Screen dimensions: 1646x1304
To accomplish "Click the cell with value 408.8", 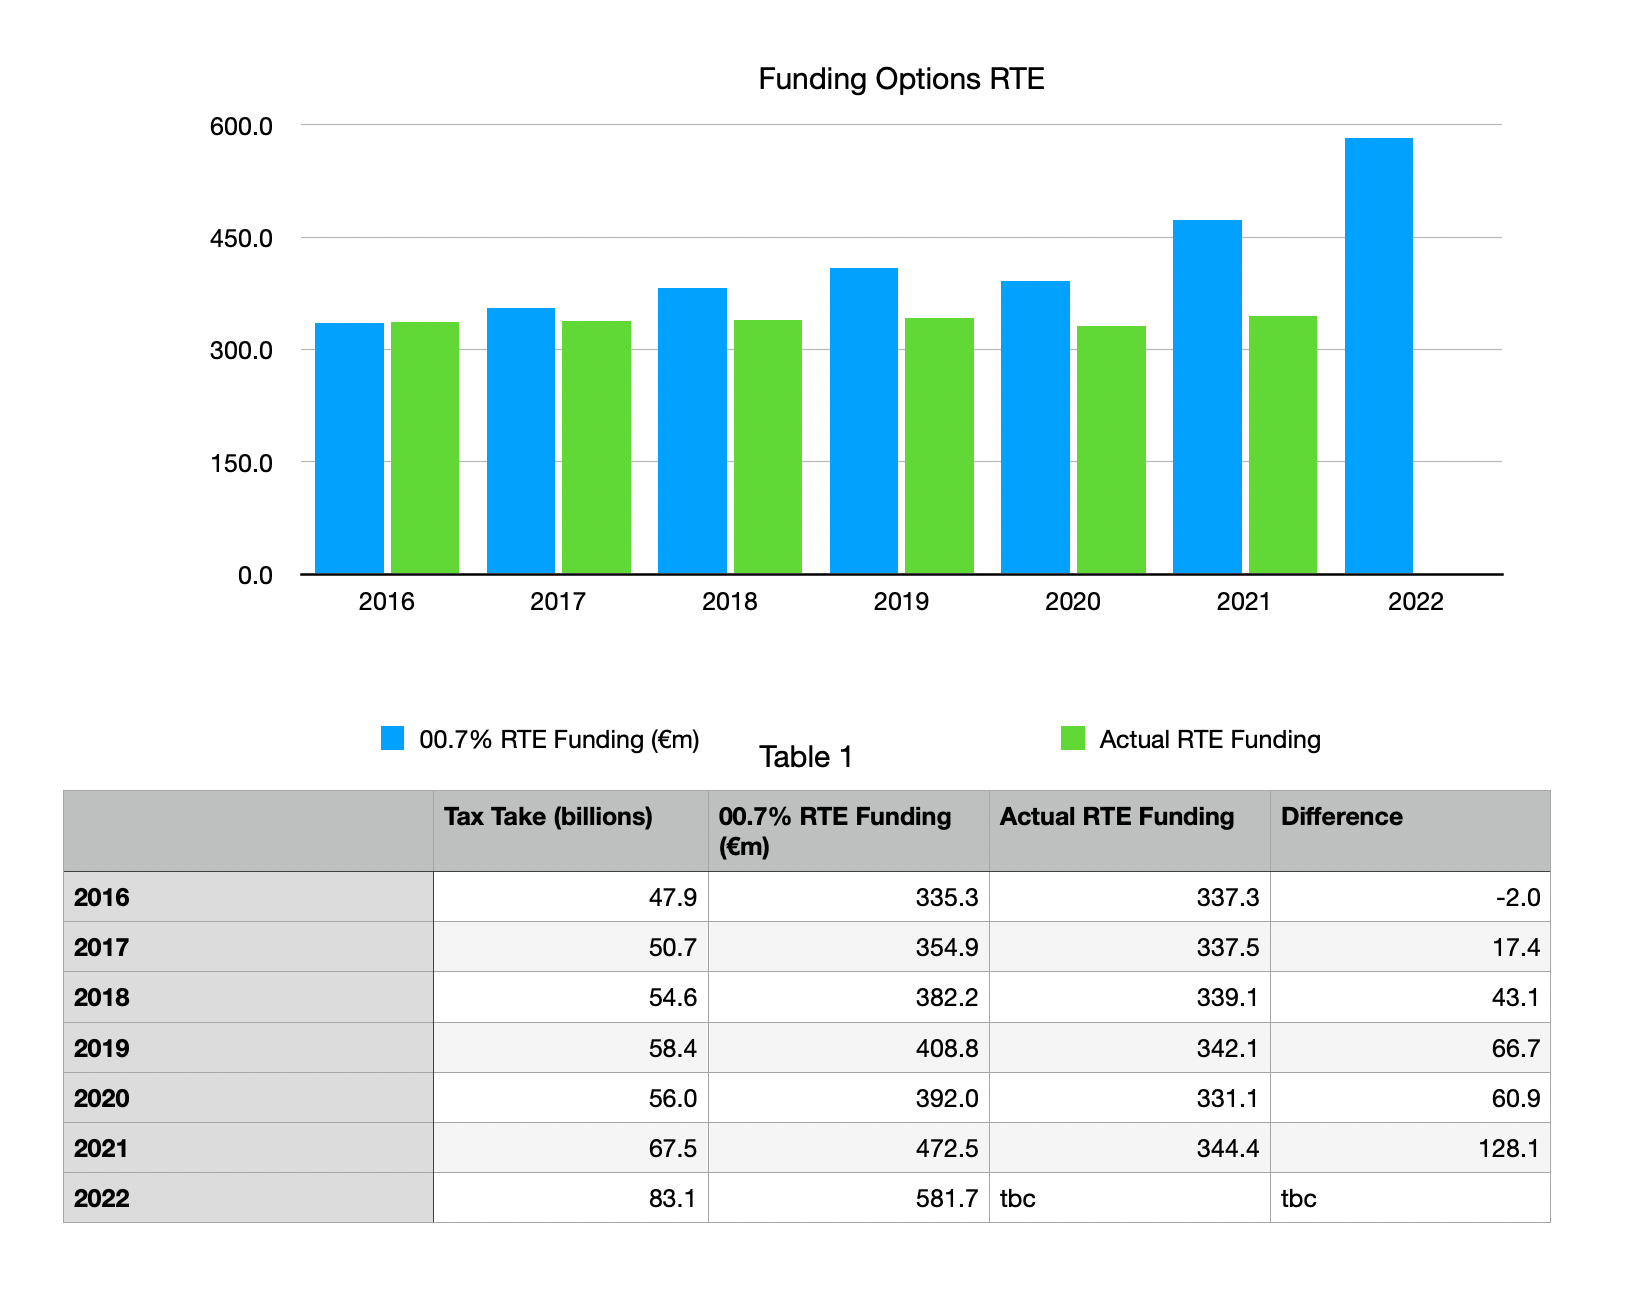I will tap(848, 1048).
